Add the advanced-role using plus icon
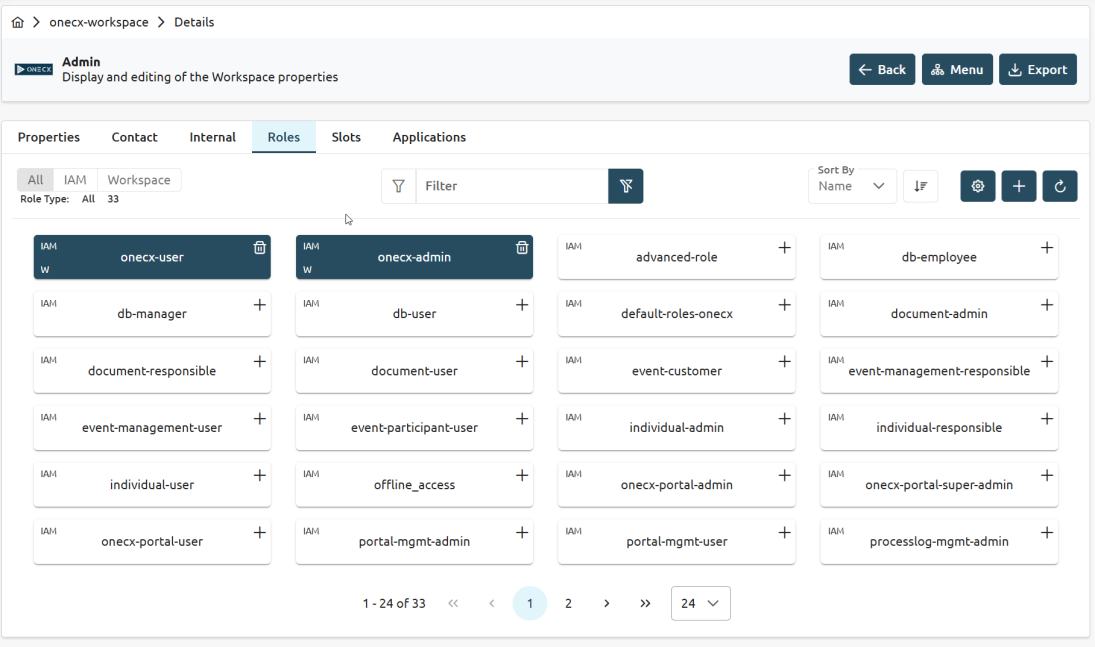1095x647 pixels. pyautogui.click(x=784, y=247)
